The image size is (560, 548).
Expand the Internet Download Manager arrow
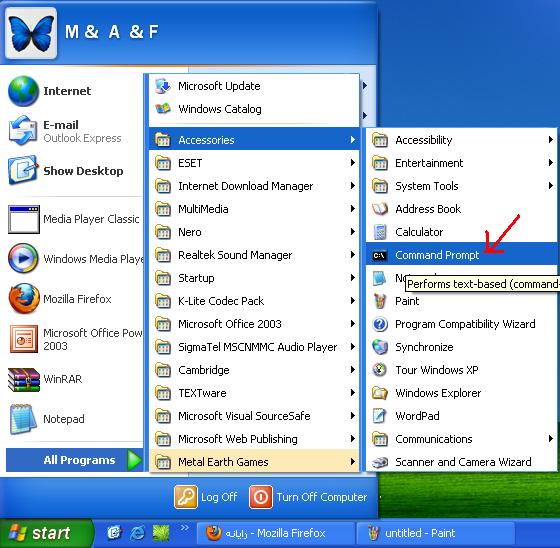click(353, 186)
